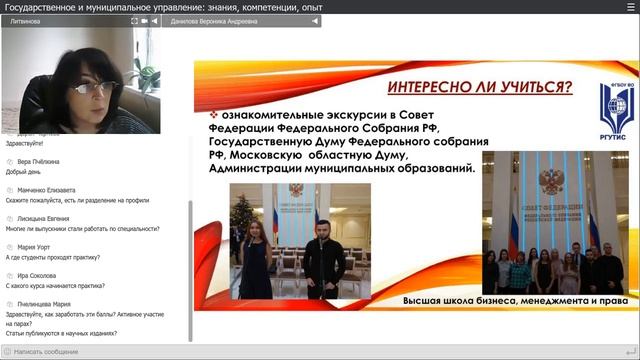The width and height of the screenshot is (640, 360).
Task: Click the avatar icon next to Вера Пчёлкина
Action: click(x=10, y=162)
